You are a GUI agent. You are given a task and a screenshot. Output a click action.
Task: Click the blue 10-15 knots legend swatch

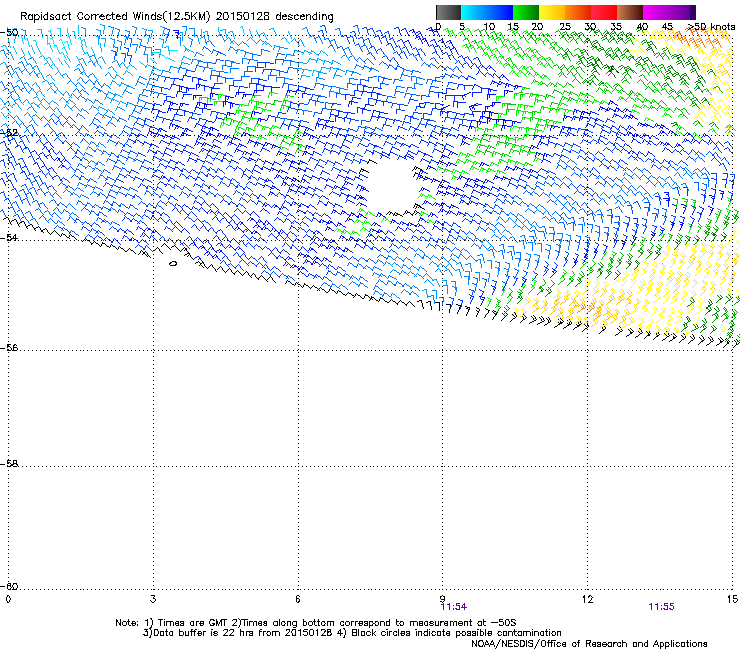tap(500, 12)
